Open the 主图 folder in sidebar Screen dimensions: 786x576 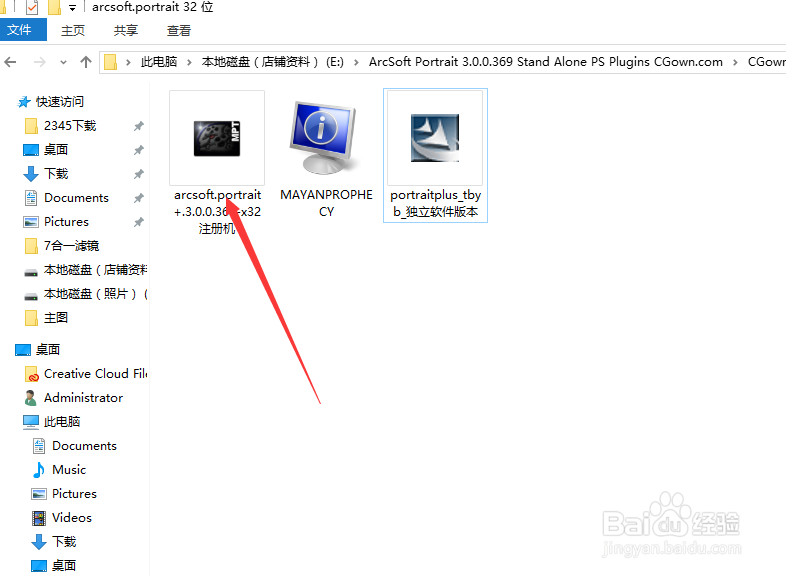[56, 318]
